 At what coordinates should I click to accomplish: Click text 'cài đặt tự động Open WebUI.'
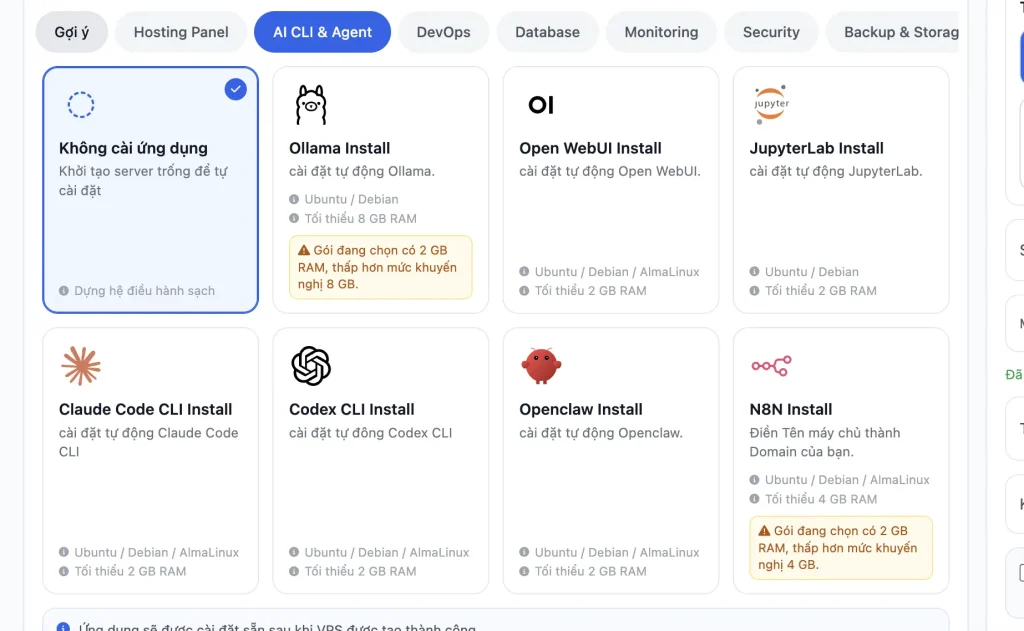[x=610, y=172]
